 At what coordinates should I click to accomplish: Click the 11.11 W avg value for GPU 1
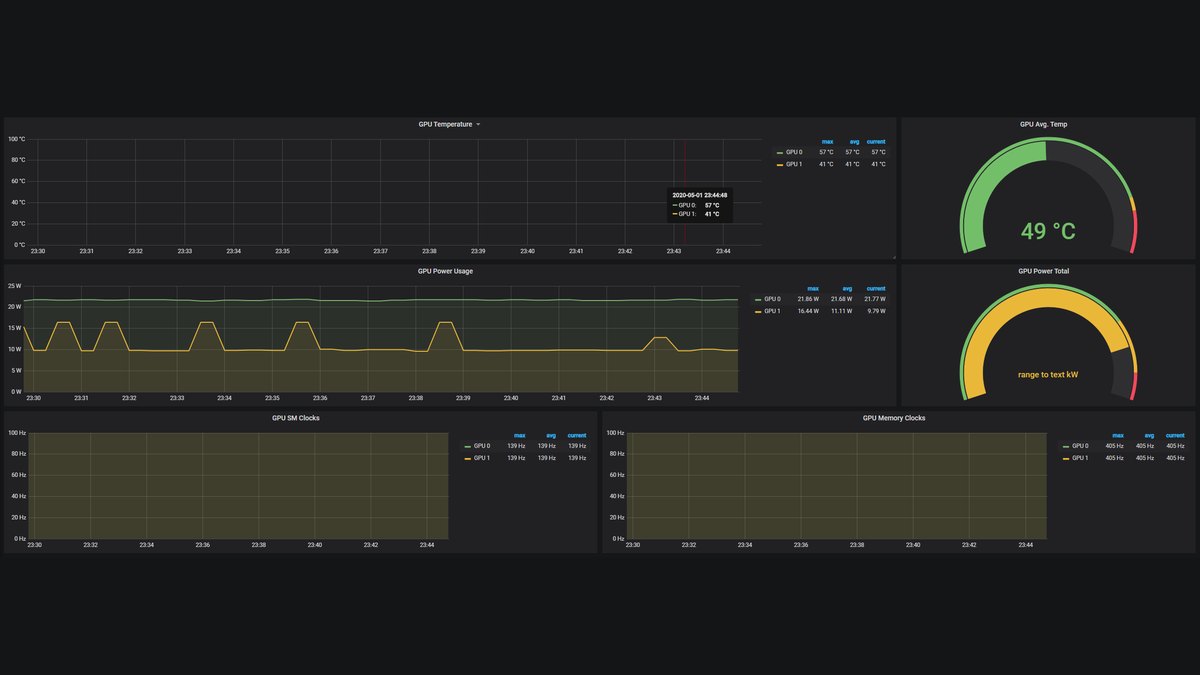(x=842, y=311)
